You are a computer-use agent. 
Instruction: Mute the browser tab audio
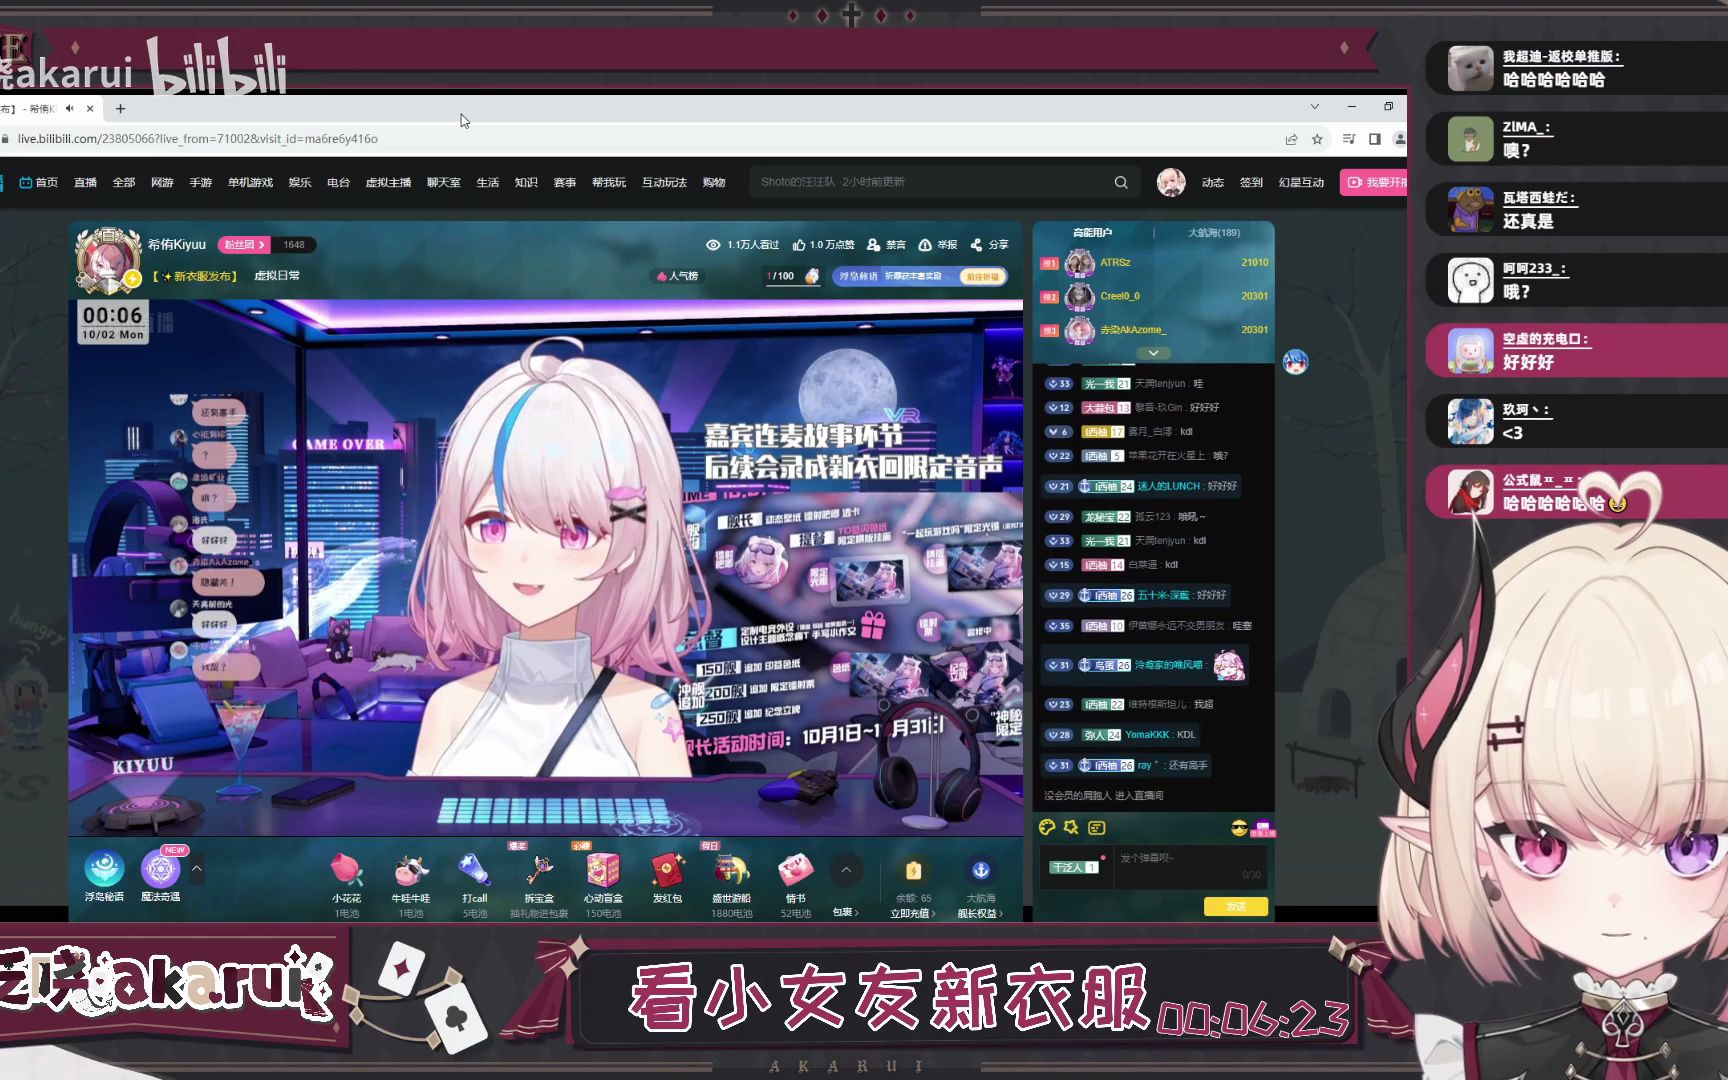click(x=69, y=108)
